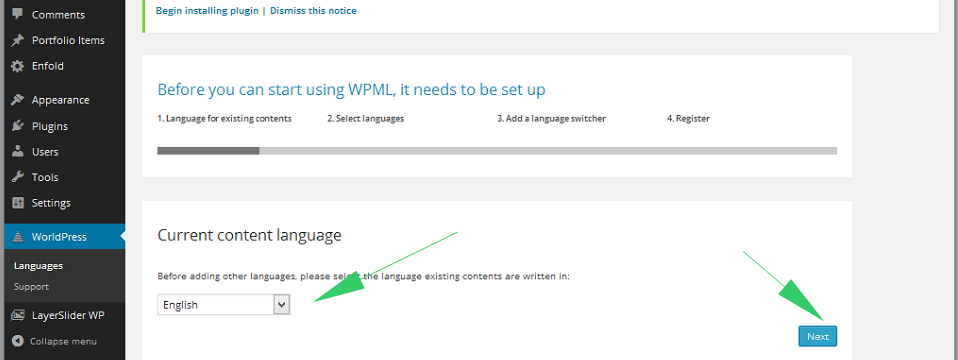Click the Tools wrench icon
The height and width of the screenshot is (360, 958).
point(18,177)
